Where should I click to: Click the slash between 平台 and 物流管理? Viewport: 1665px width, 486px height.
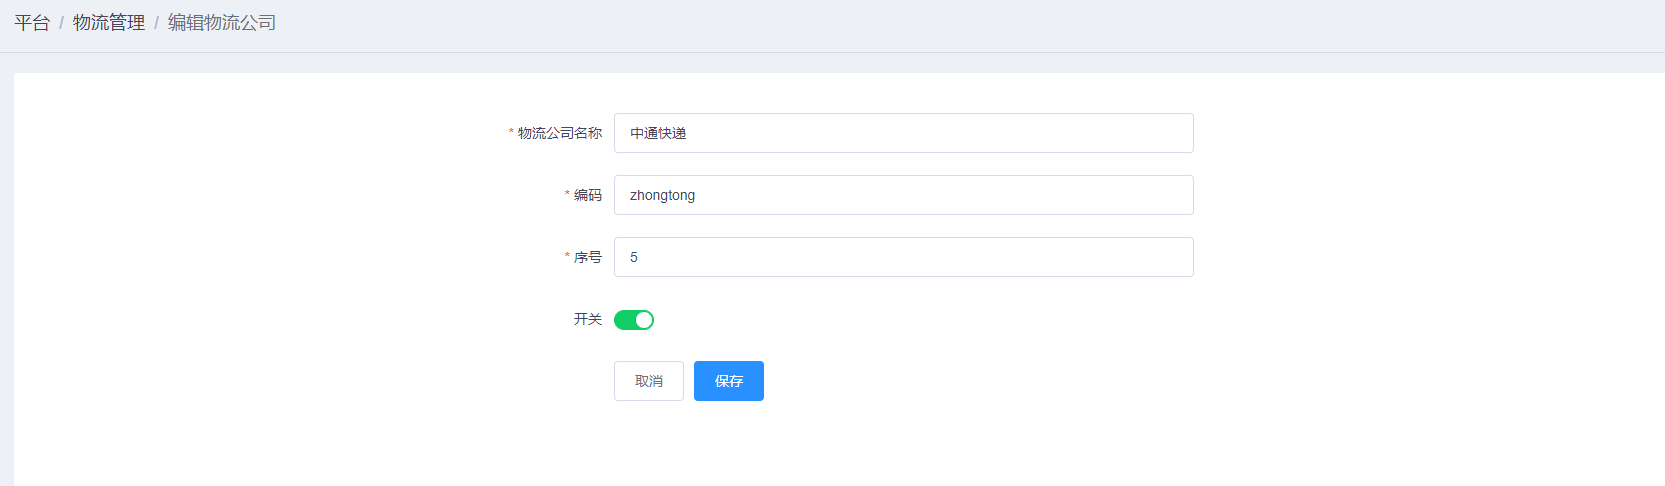point(61,23)
